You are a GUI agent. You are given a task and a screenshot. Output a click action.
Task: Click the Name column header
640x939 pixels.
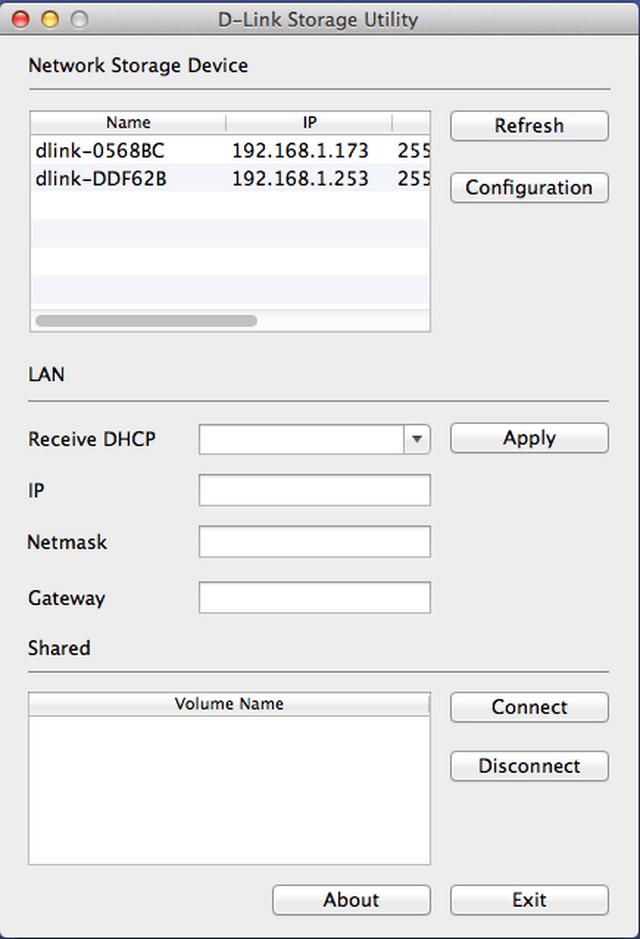click(128, 123)
